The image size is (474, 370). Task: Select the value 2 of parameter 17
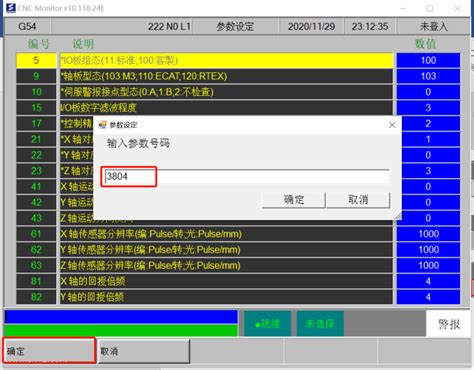tap(430, 123)
